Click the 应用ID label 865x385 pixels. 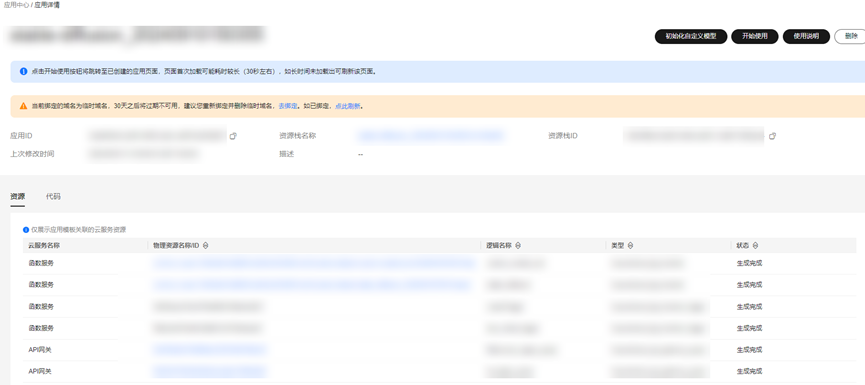click(22, 136)
